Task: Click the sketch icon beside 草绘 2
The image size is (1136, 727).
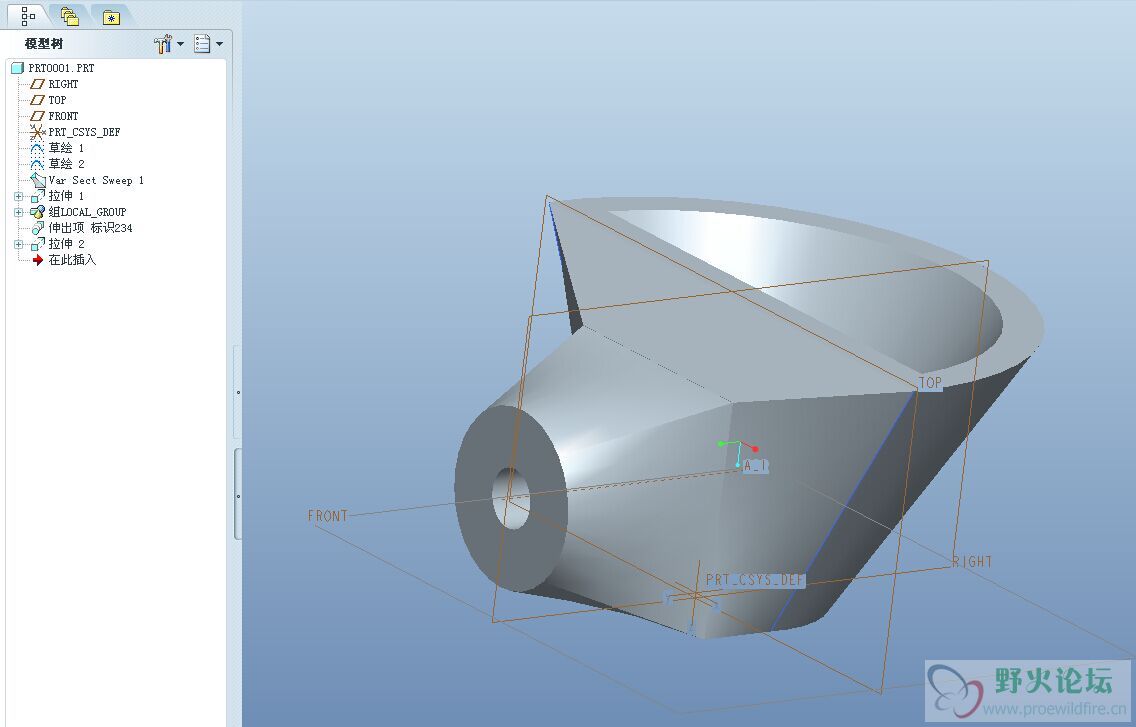Action: click(x=37, y=164)
